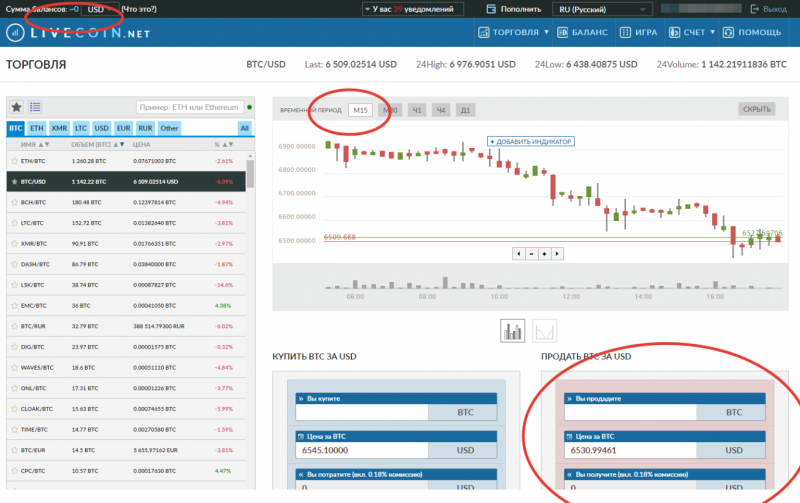The image size is (800, 503).
Task: Expand the notifications dropdown
Action: (x=413, y=9)
